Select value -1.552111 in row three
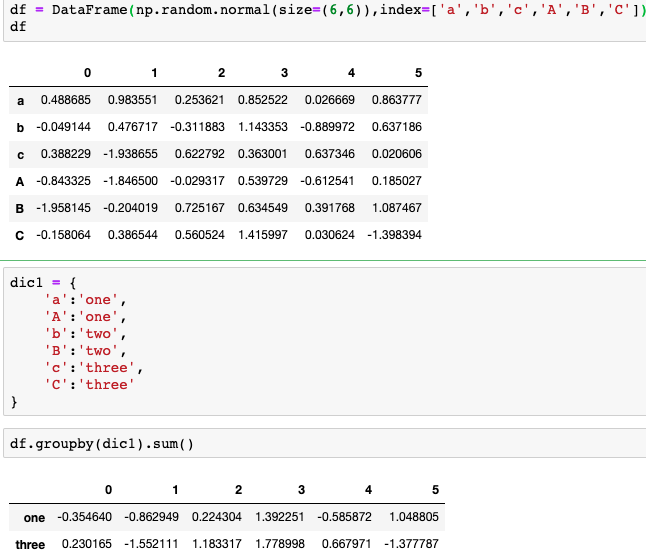 tap(151, 544)
